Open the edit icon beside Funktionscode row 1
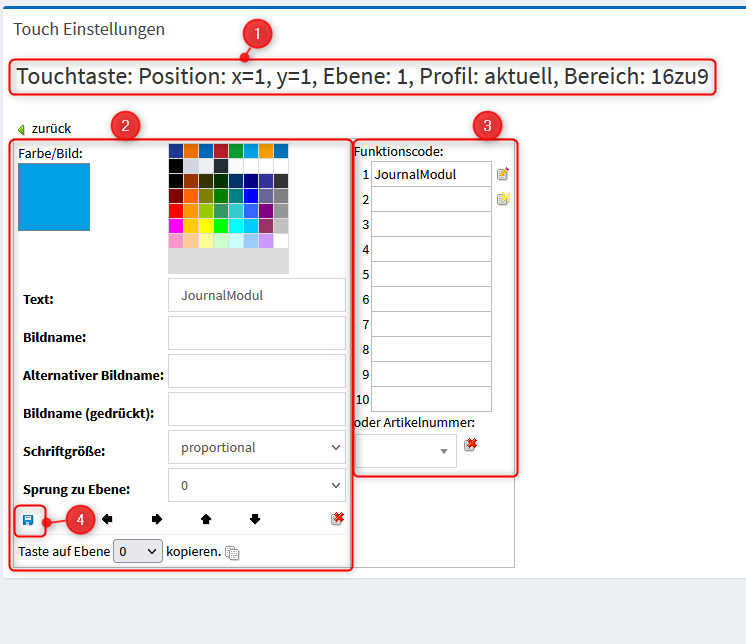This screenshot has height=644, width=746. point(503,174)
